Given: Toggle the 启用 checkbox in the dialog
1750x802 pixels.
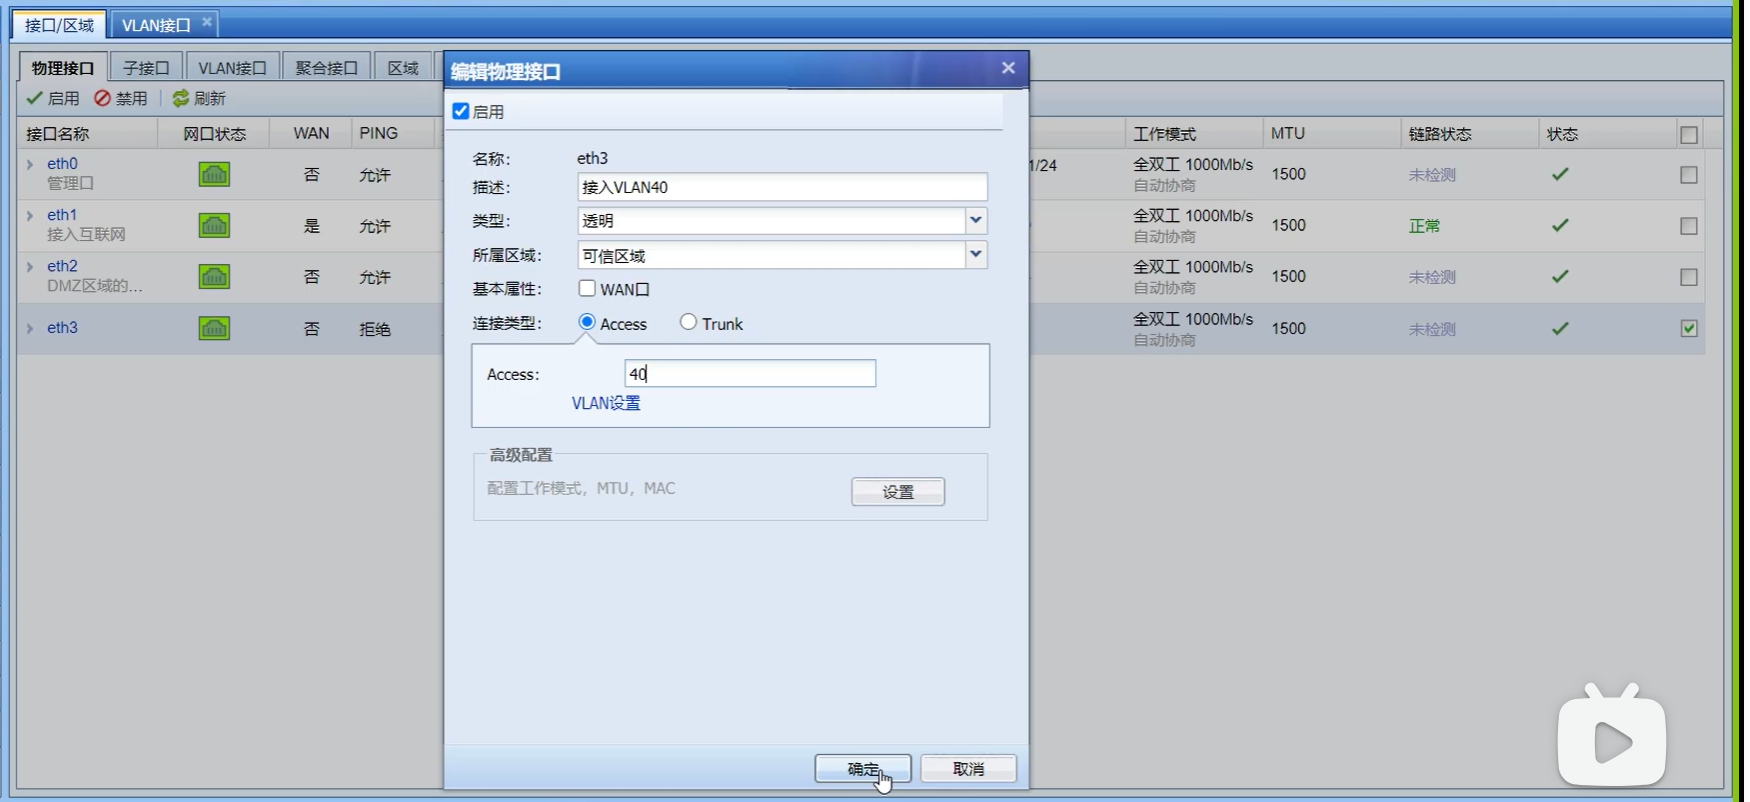Looking at the screenshot, I should click(461, 111).
